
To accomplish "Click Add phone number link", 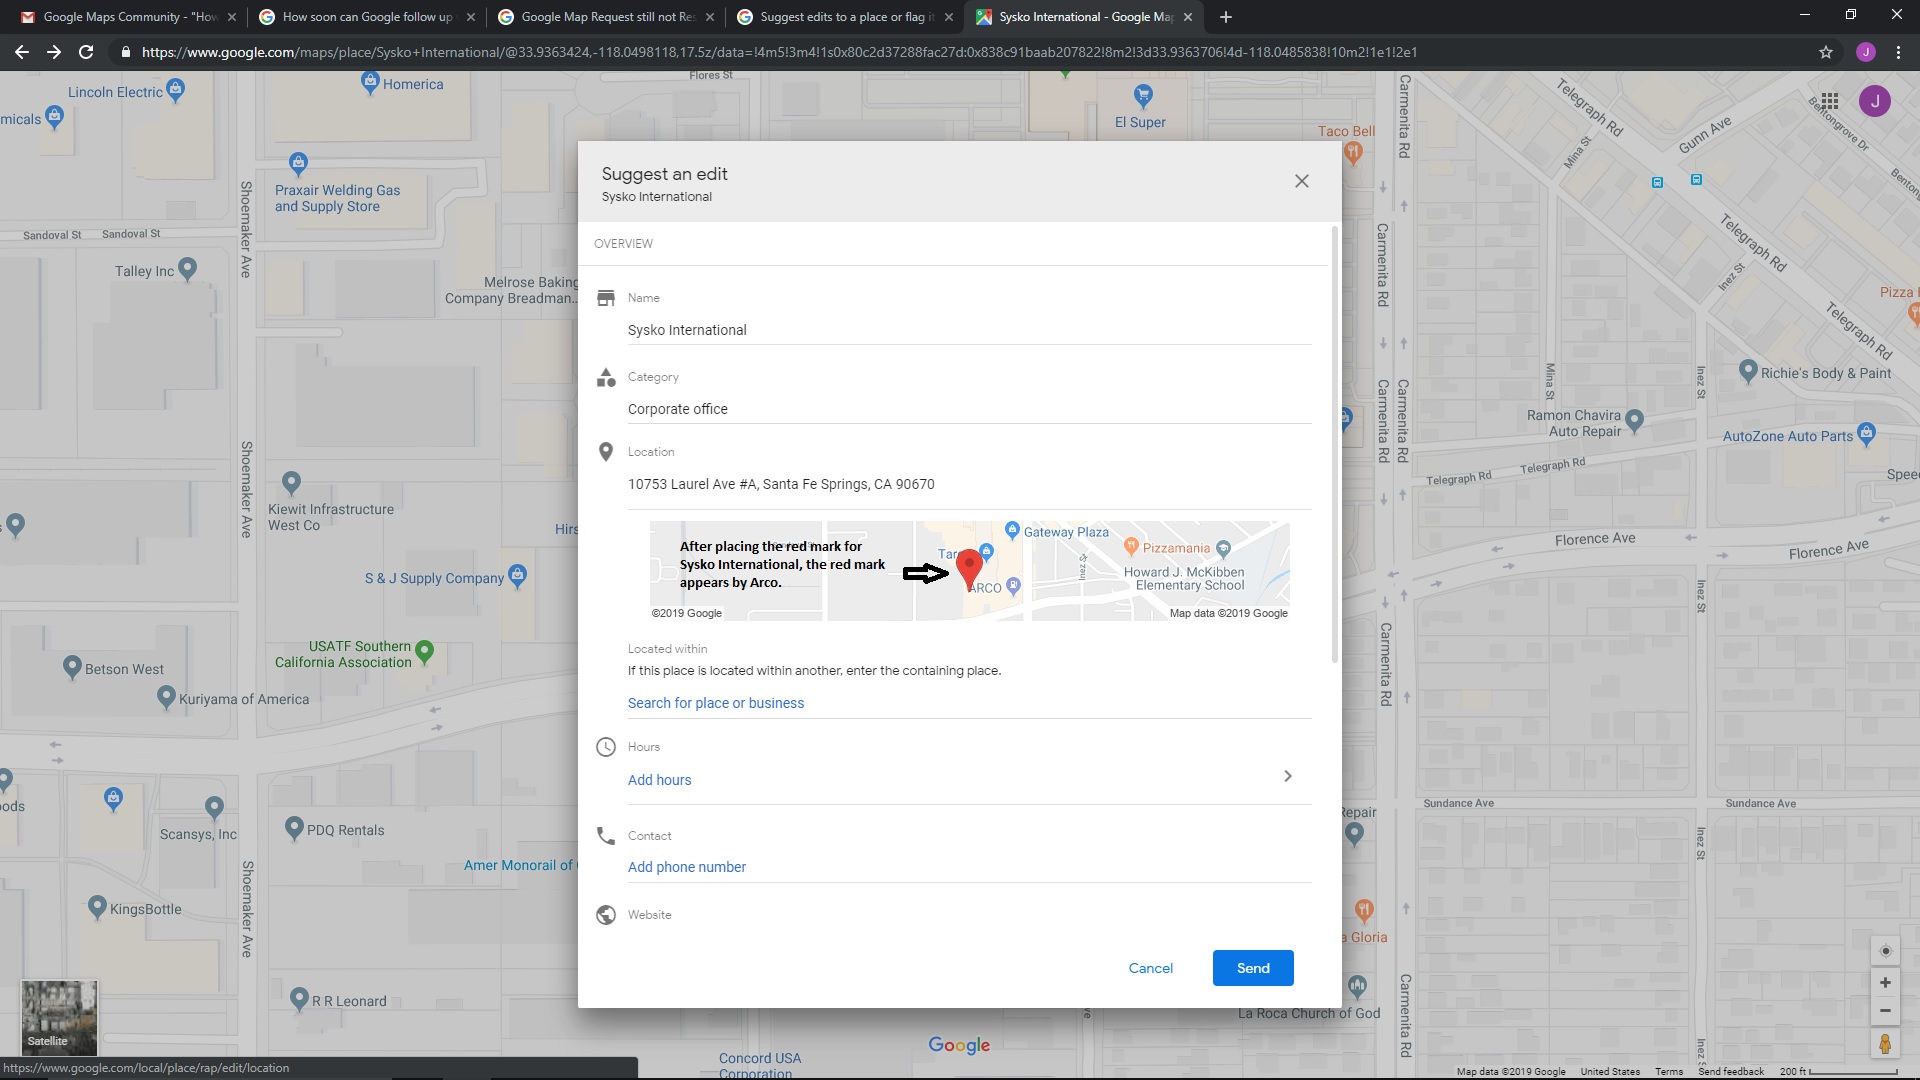I will [x=686, y=867].
